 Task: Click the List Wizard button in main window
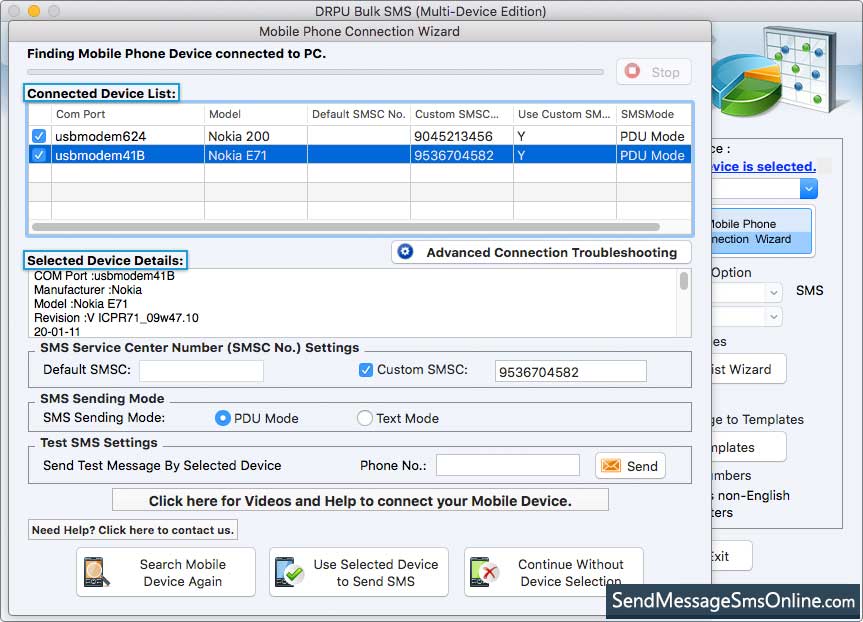[749, 369]
